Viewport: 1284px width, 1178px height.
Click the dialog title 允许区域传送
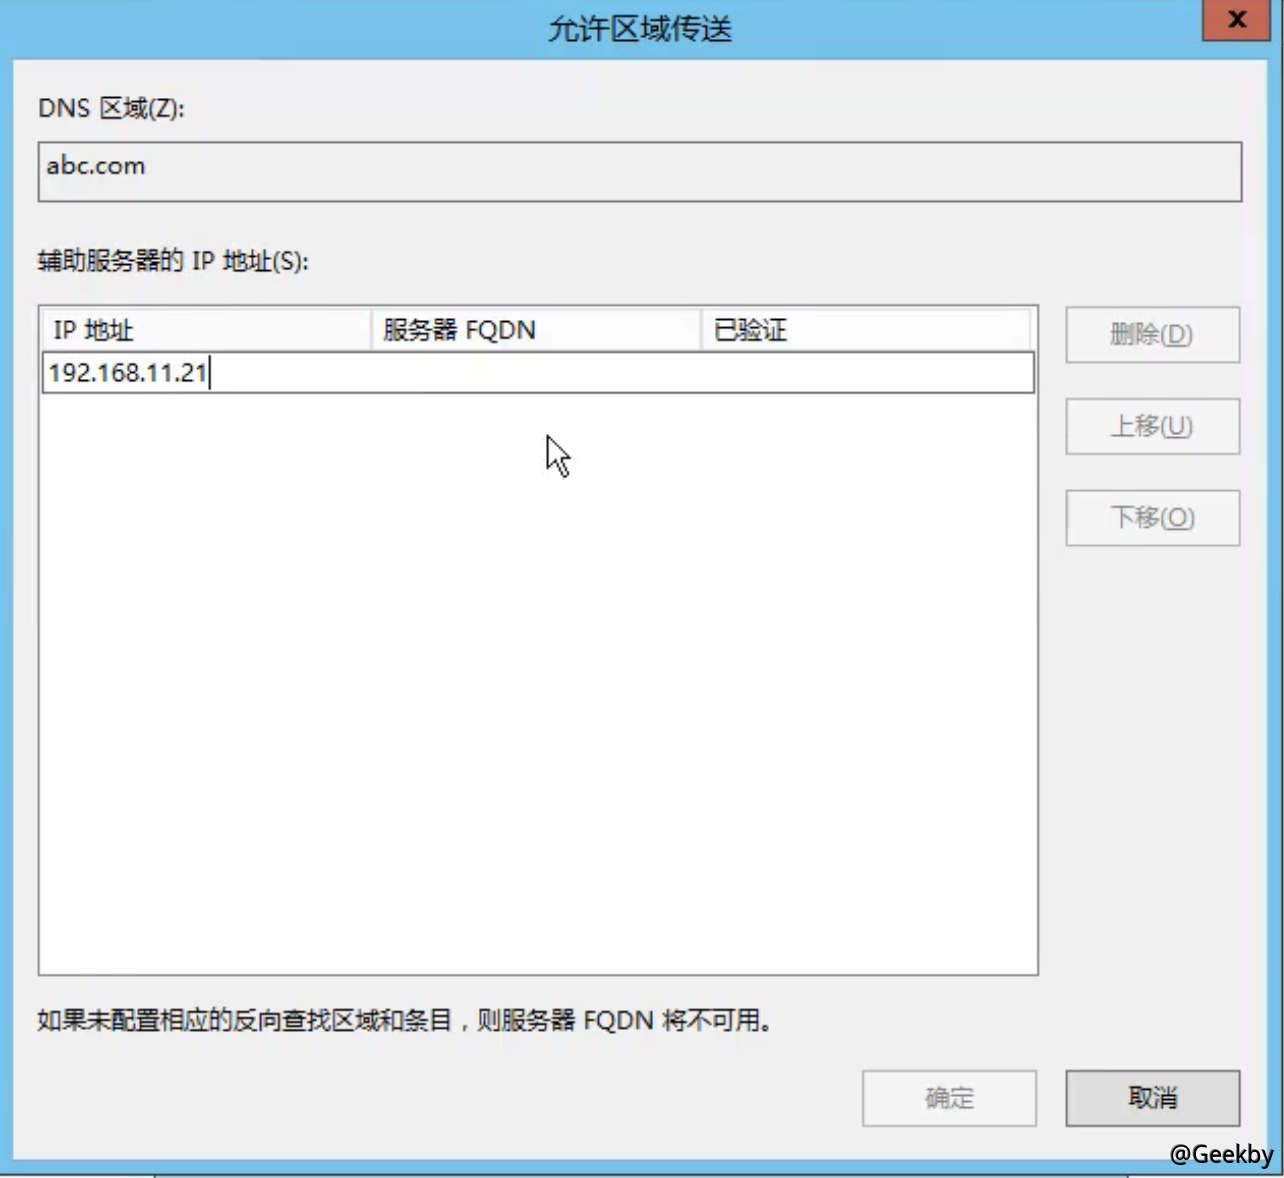coord(640,29)
